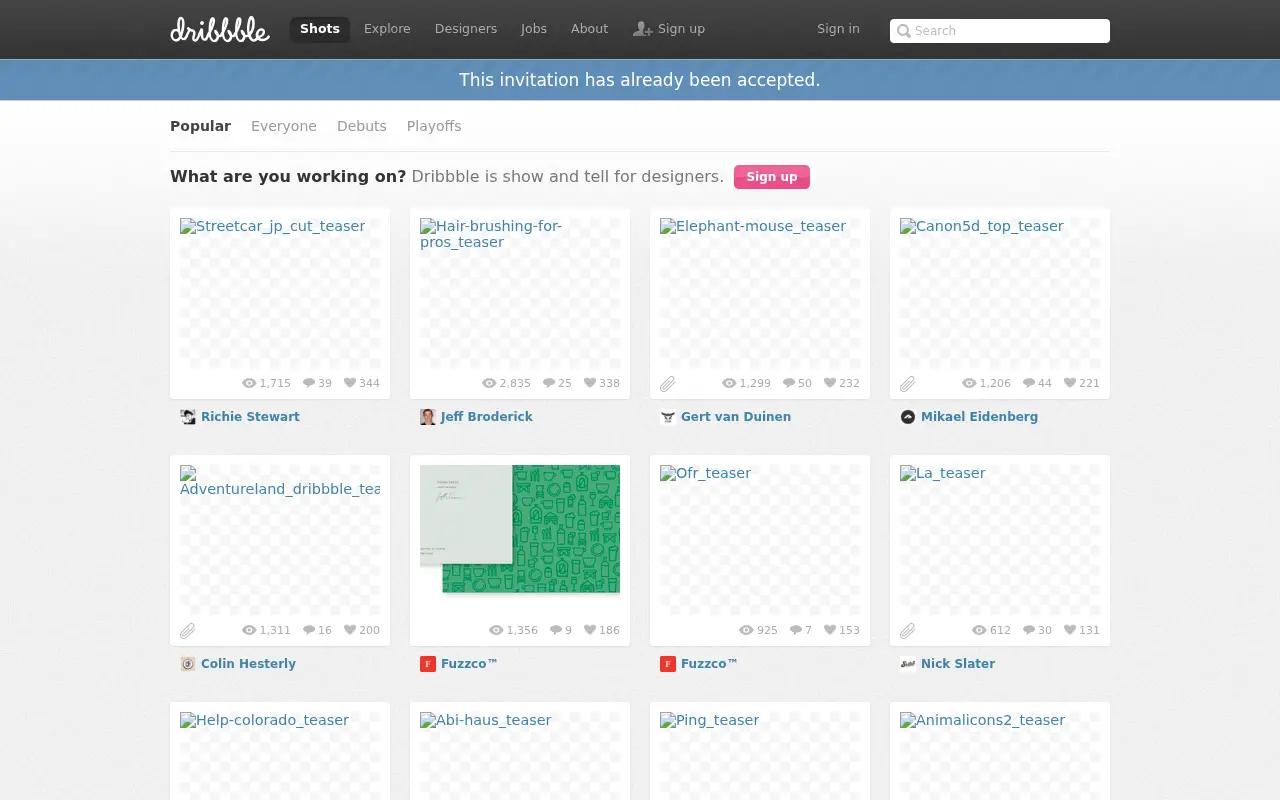Click the heart icon with 131 likes
This screenshot has width=1280, height=800.
[1070, 630]
